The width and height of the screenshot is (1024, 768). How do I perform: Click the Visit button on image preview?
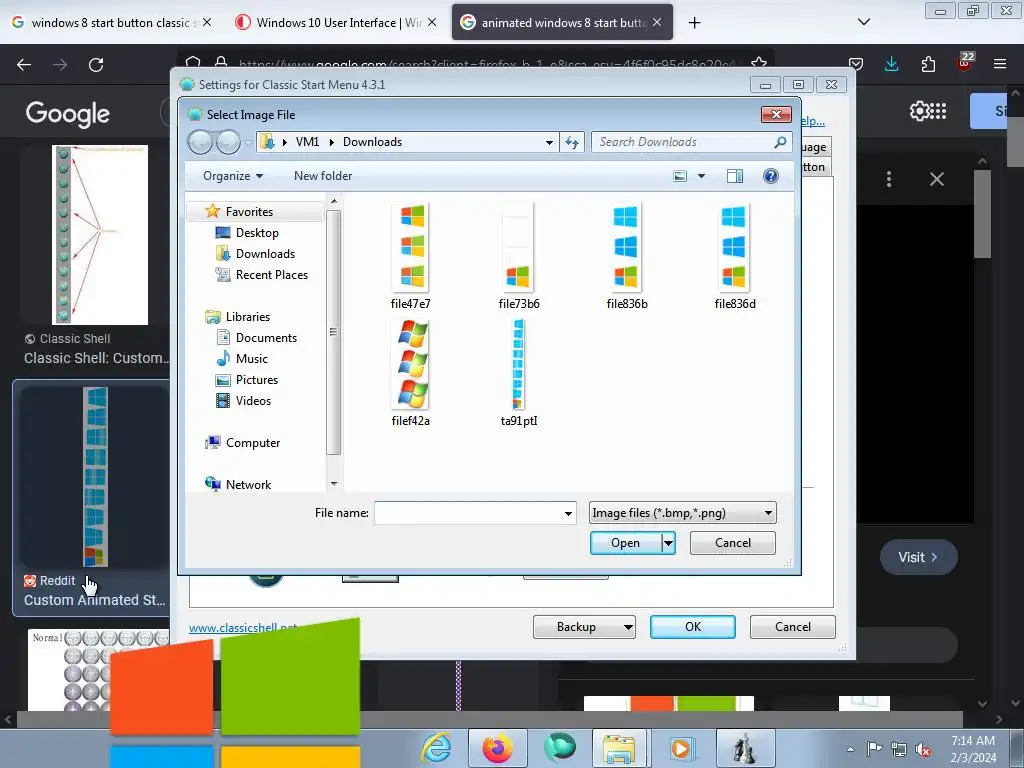pyautogui.click(x=918, y=557)
